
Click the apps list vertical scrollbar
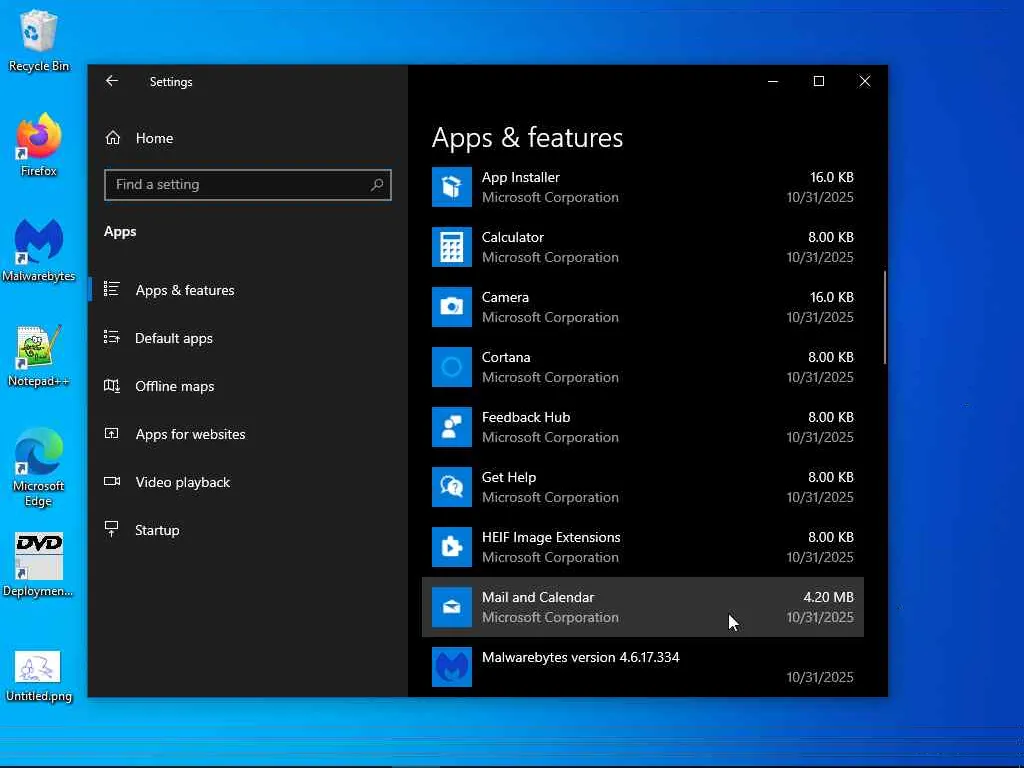click(x=884, y=317)
